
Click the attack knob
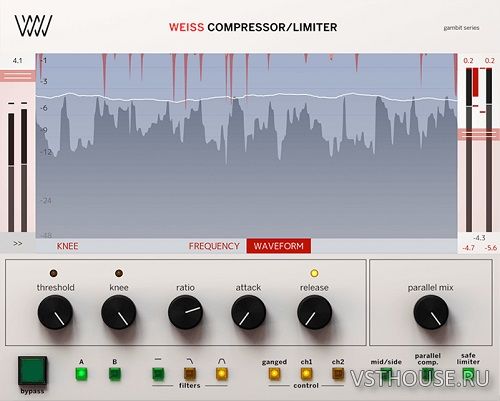point(248,312)
